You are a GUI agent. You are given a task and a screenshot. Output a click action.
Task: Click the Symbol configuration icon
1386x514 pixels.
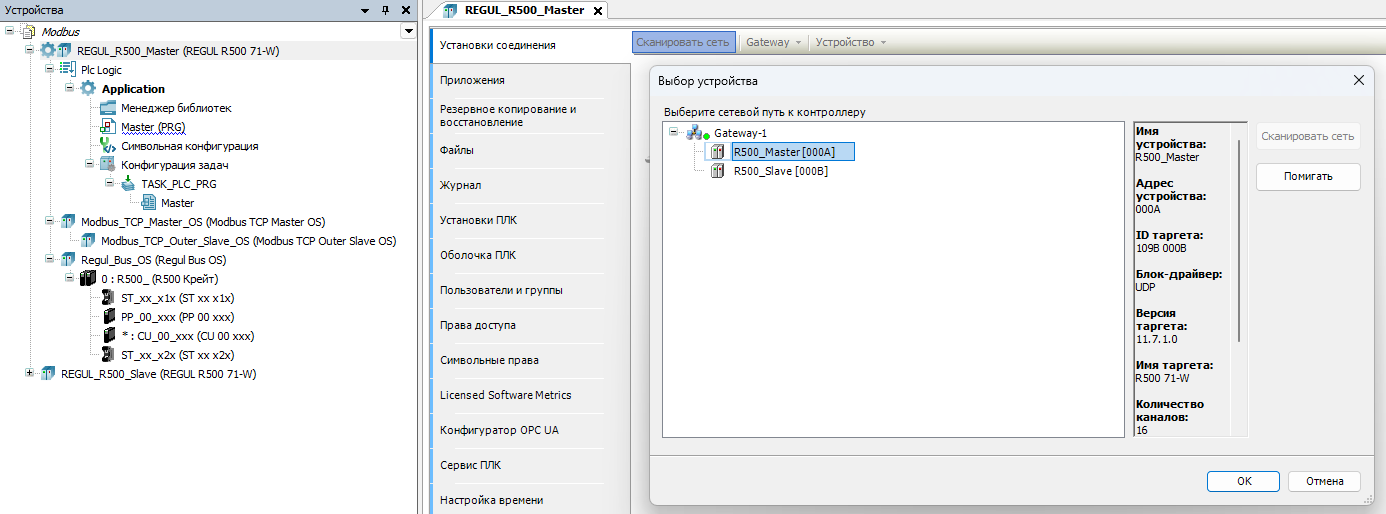[109, 146]
